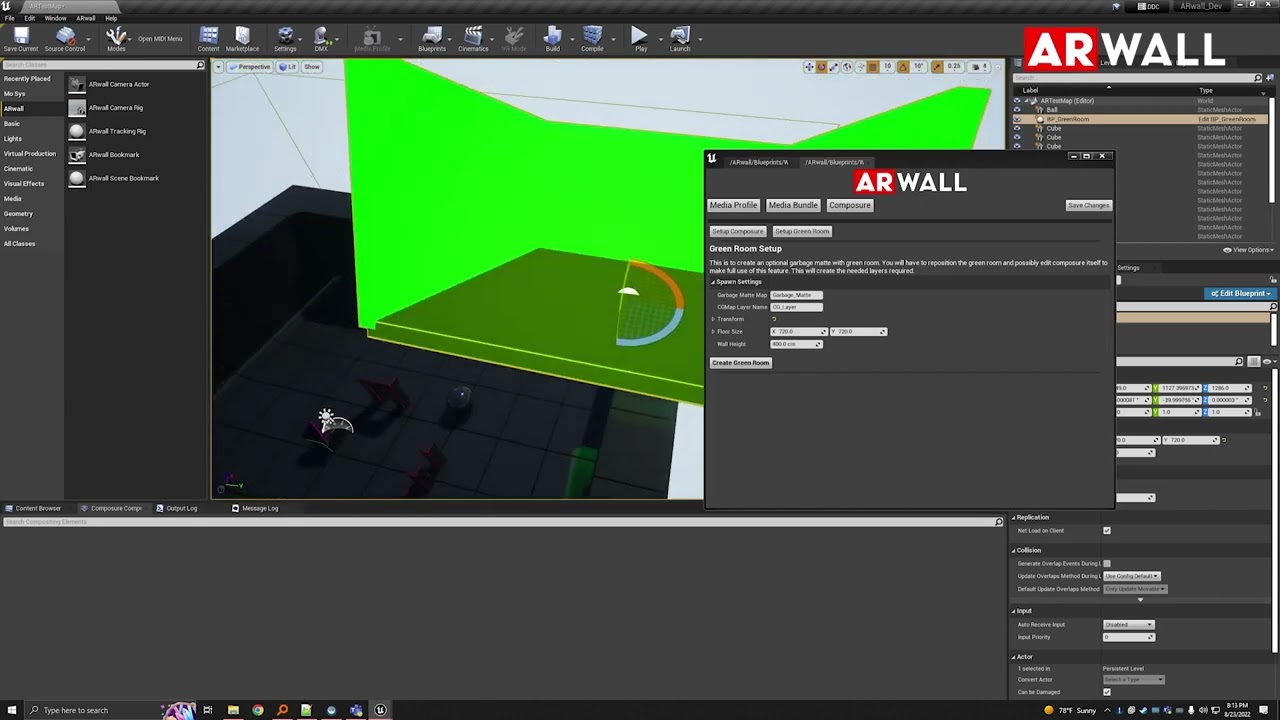Toggle Generate Overlap Events checkbox
The height and width of the screenshot is (720, 1280).
[x=1107, y=564]
